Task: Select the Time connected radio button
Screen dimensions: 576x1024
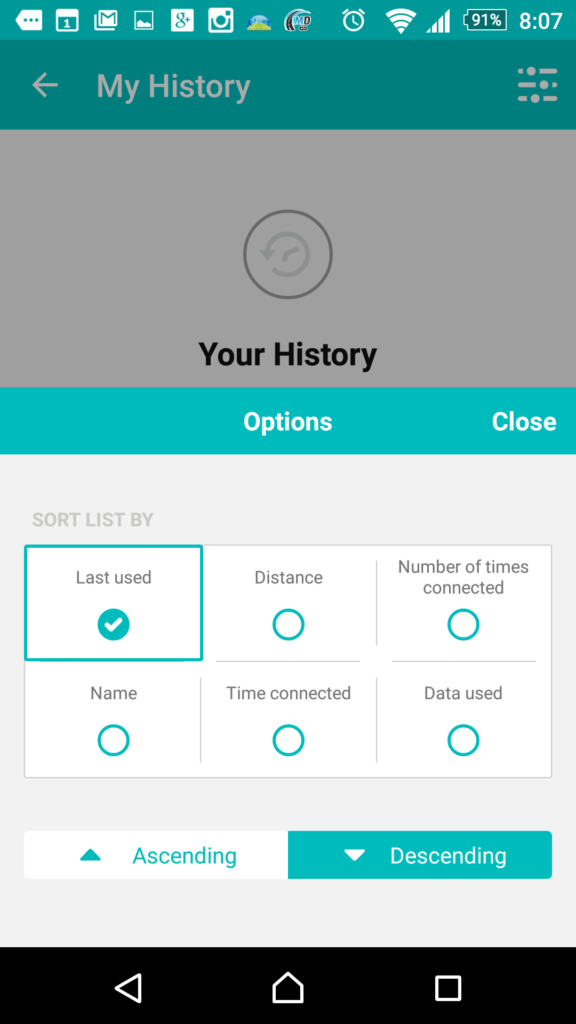Action: (x=288, y=741)
